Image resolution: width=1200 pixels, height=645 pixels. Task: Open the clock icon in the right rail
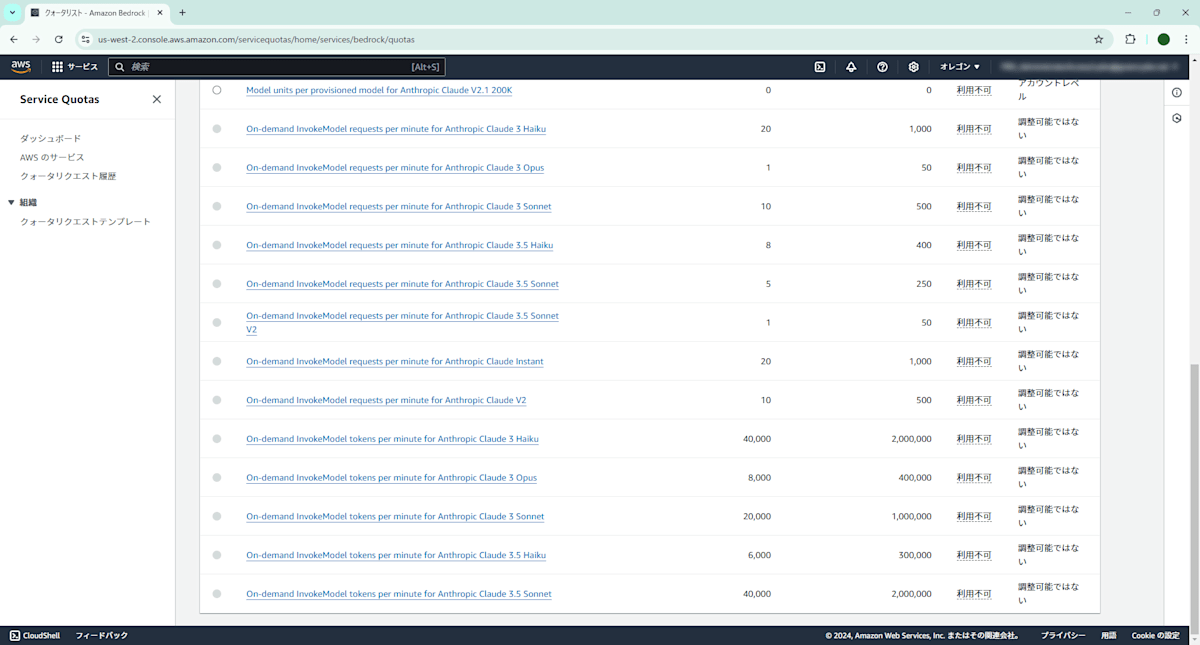1176,118
